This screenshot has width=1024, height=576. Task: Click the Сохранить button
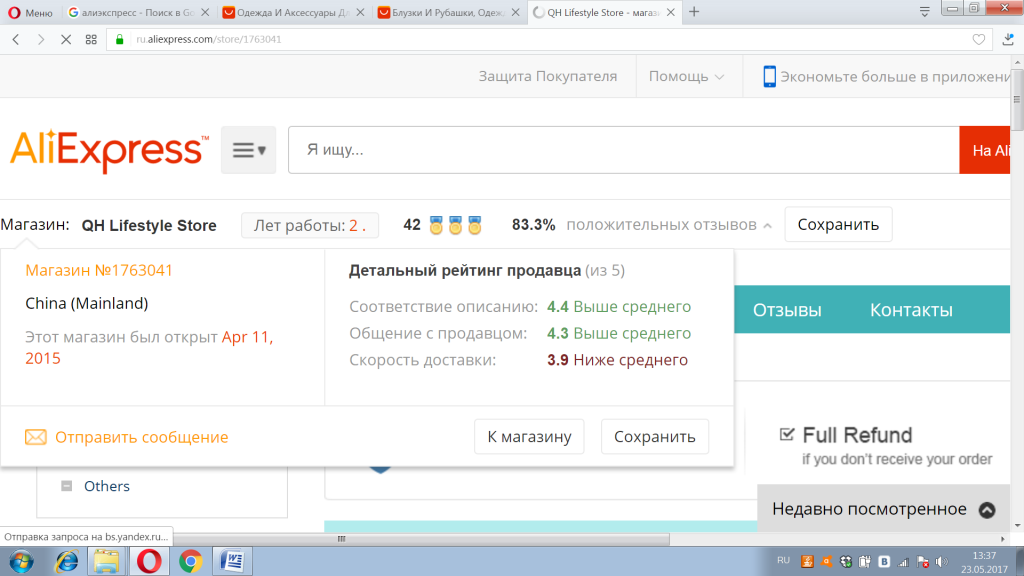tap(838, 224)
